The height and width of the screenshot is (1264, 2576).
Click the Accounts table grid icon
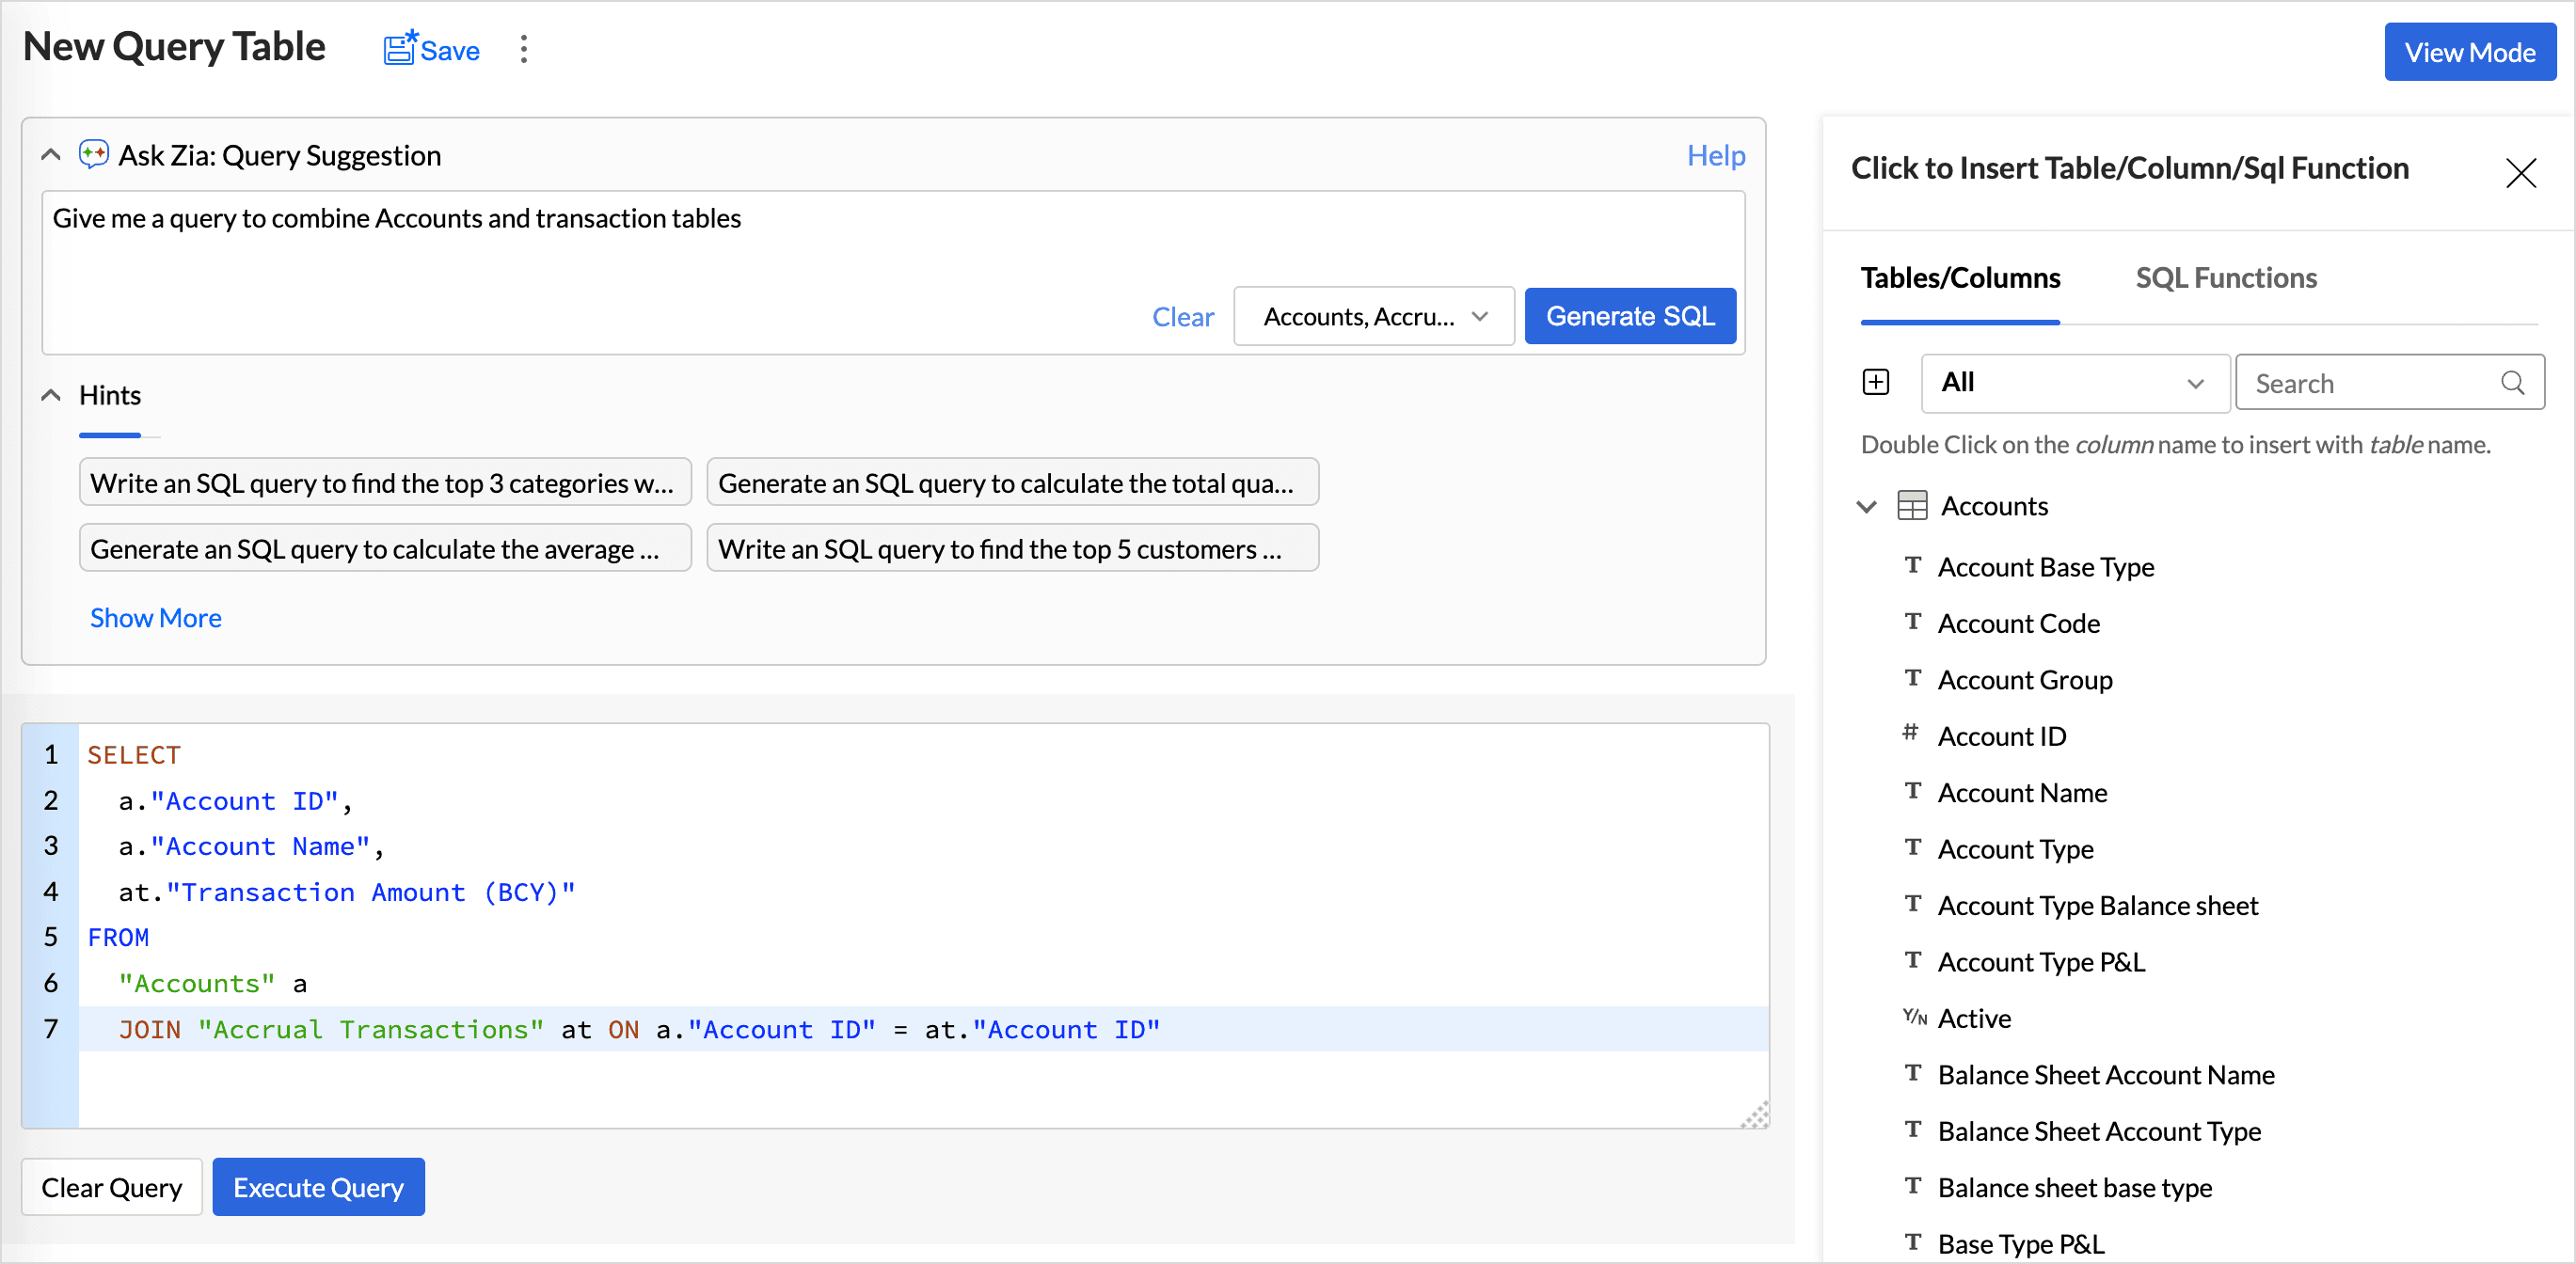tap(1912, 506)
